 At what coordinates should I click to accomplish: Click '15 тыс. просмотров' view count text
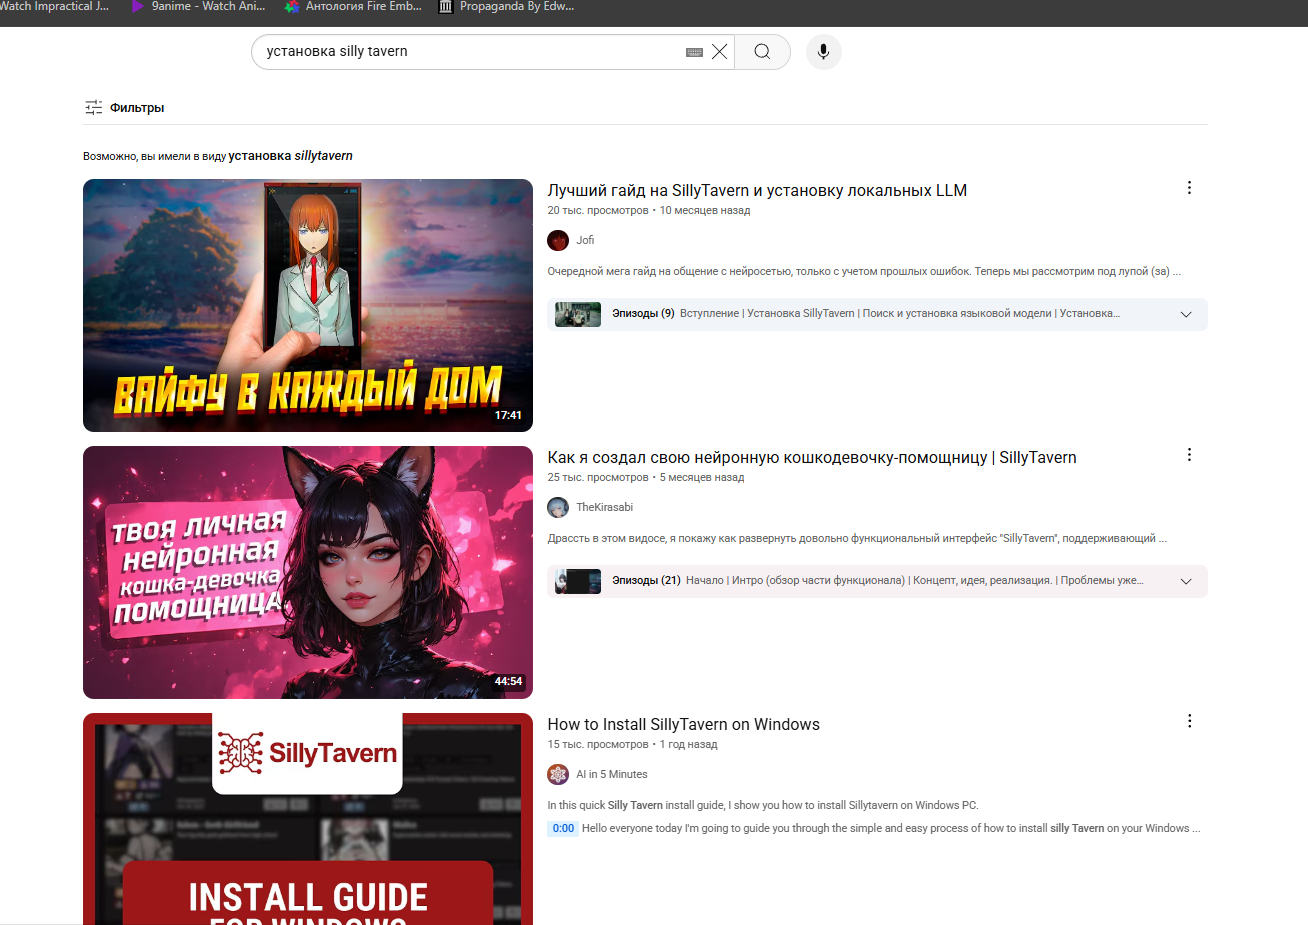pyautogui.click(x=598, y=744)
